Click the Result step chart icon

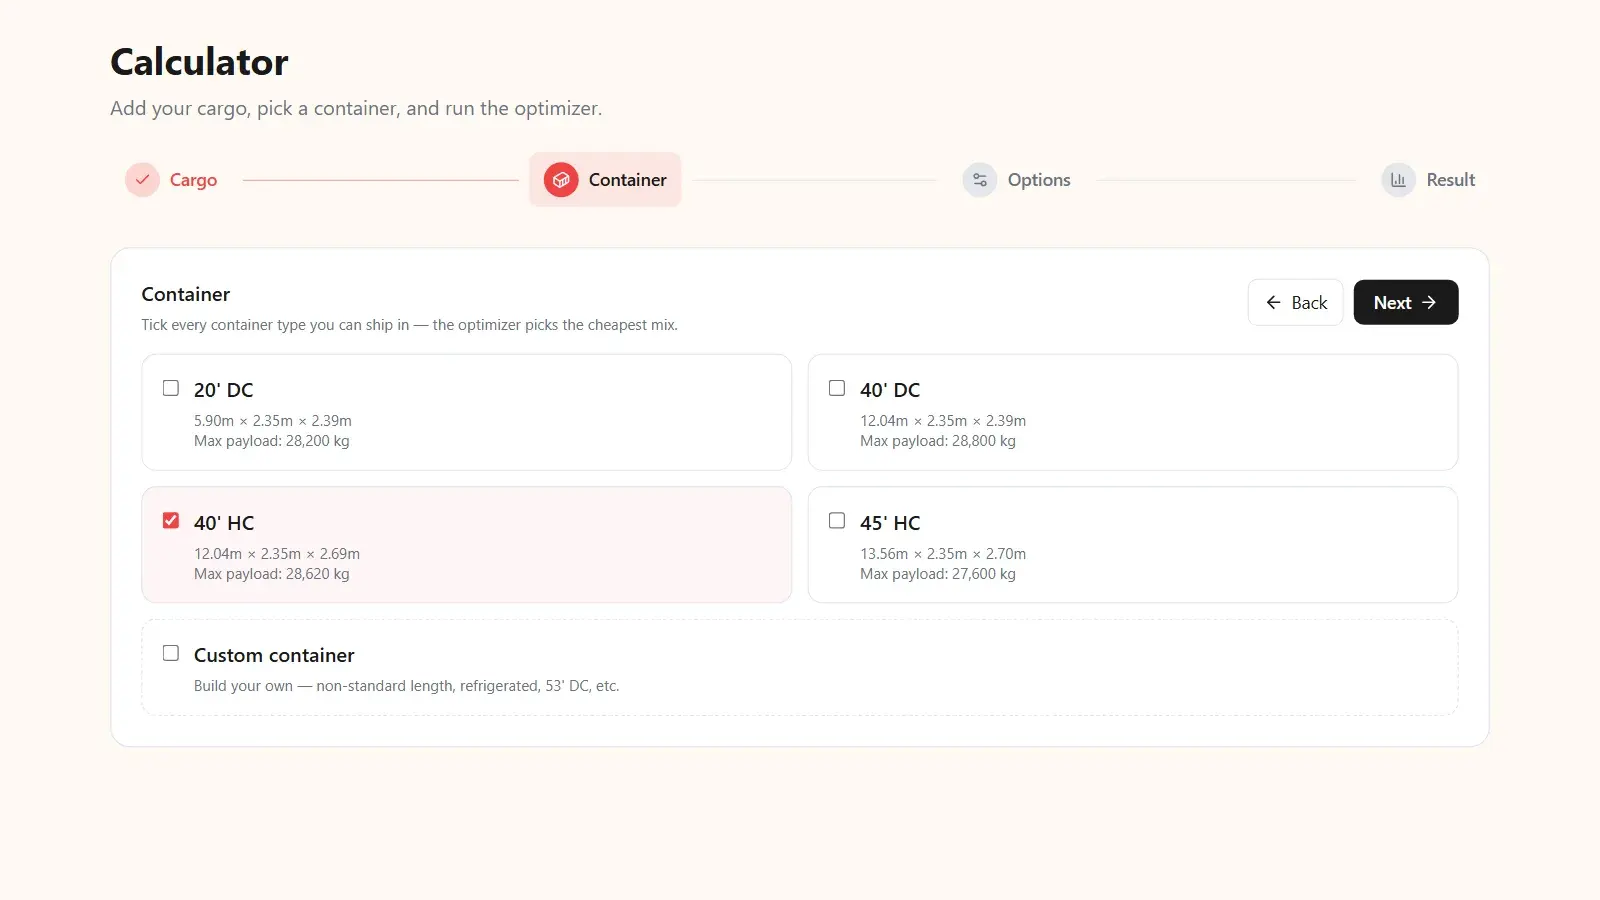[x=1398, y=180]
